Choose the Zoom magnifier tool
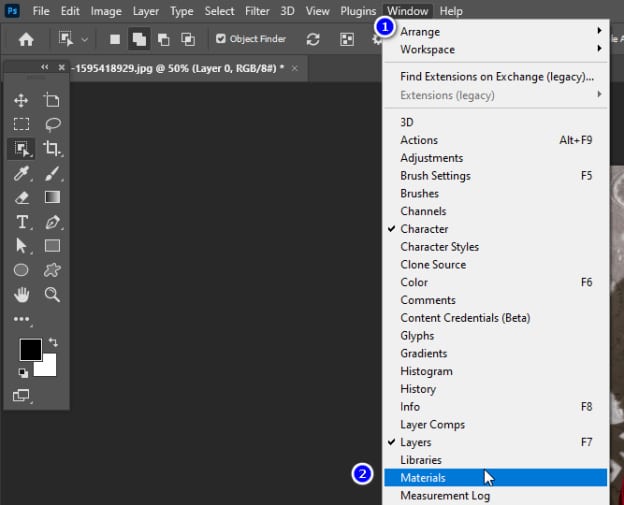Viewport: 624px width, 505px height. [x=52, y=295]
